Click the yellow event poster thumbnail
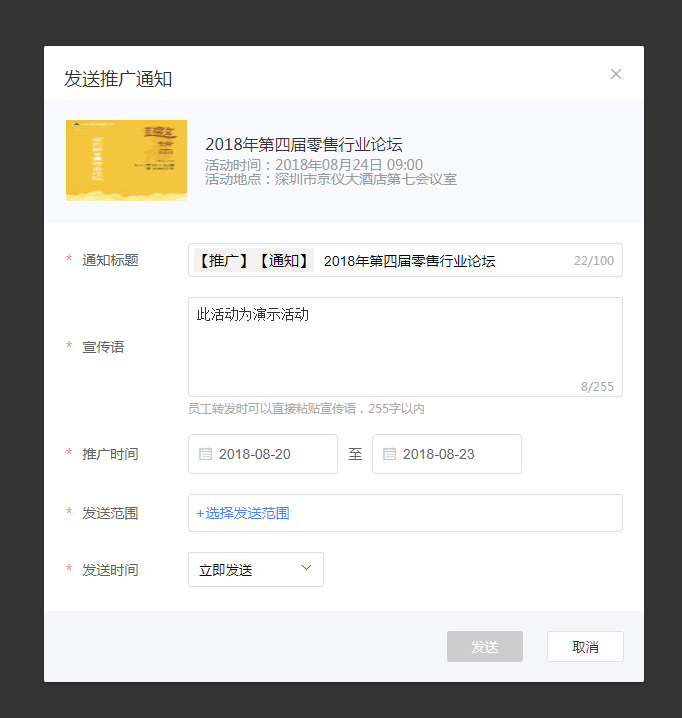 pyautogui.click(x=126, y=161)
